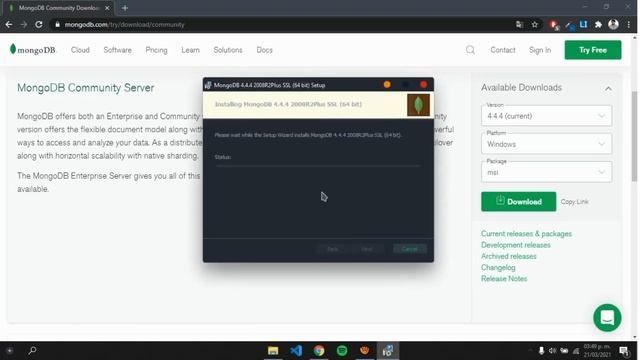Open the Cloud menu in the site navigation

pos(80,50)
